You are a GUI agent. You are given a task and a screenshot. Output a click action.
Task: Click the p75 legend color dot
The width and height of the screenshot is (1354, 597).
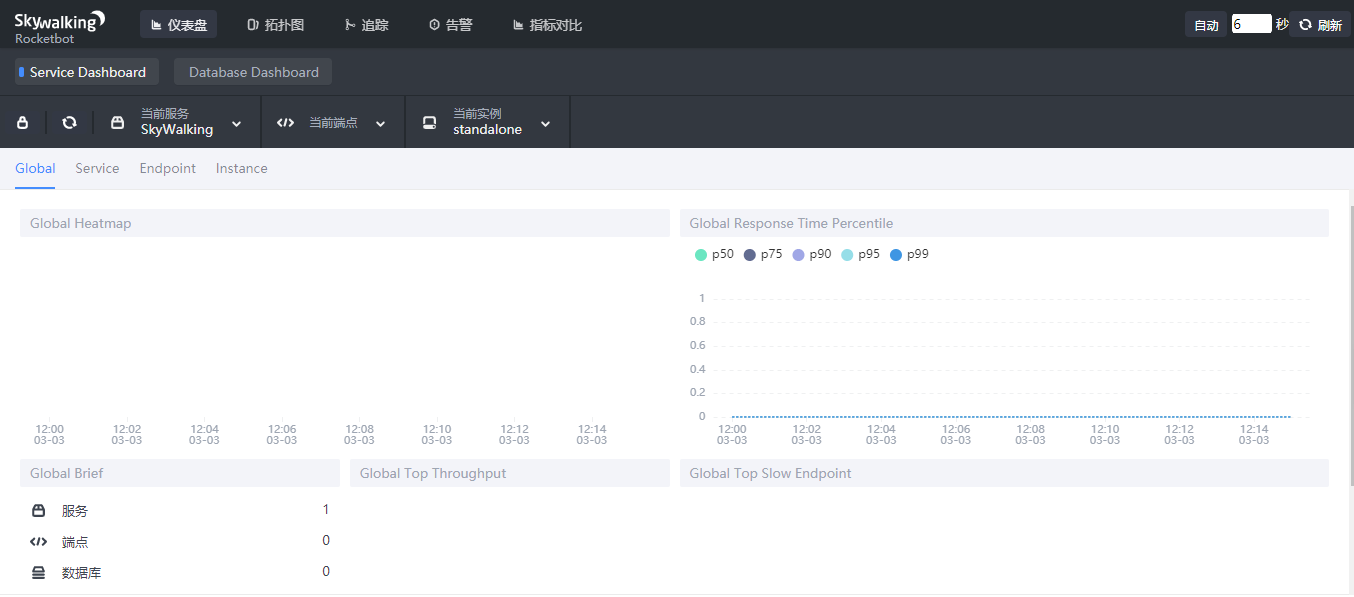click(750, 255)
